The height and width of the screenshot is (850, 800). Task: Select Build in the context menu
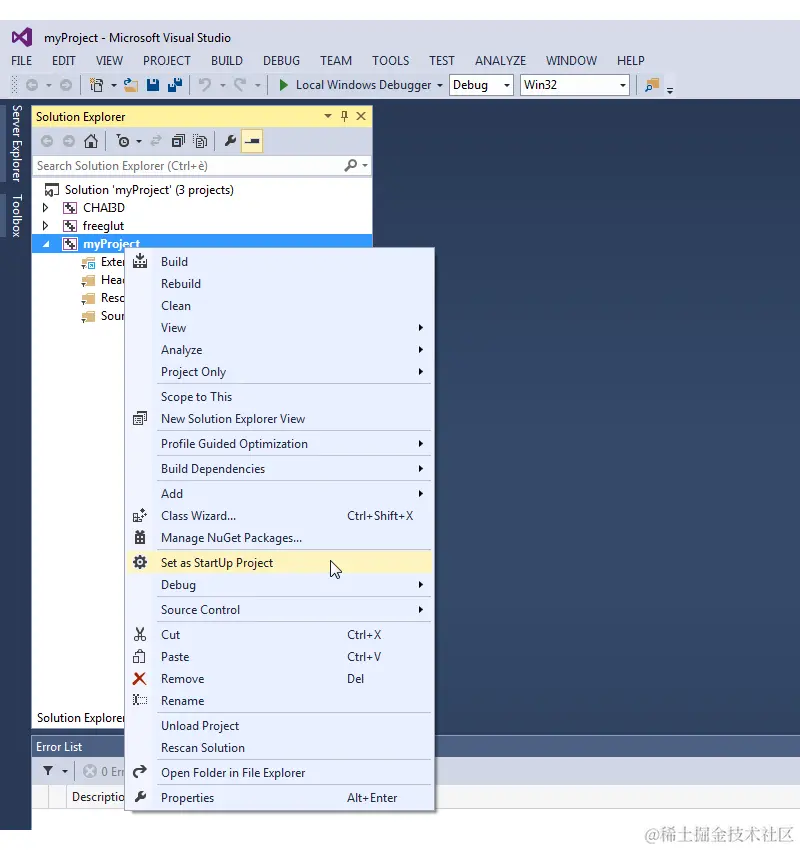click(279, 262)
